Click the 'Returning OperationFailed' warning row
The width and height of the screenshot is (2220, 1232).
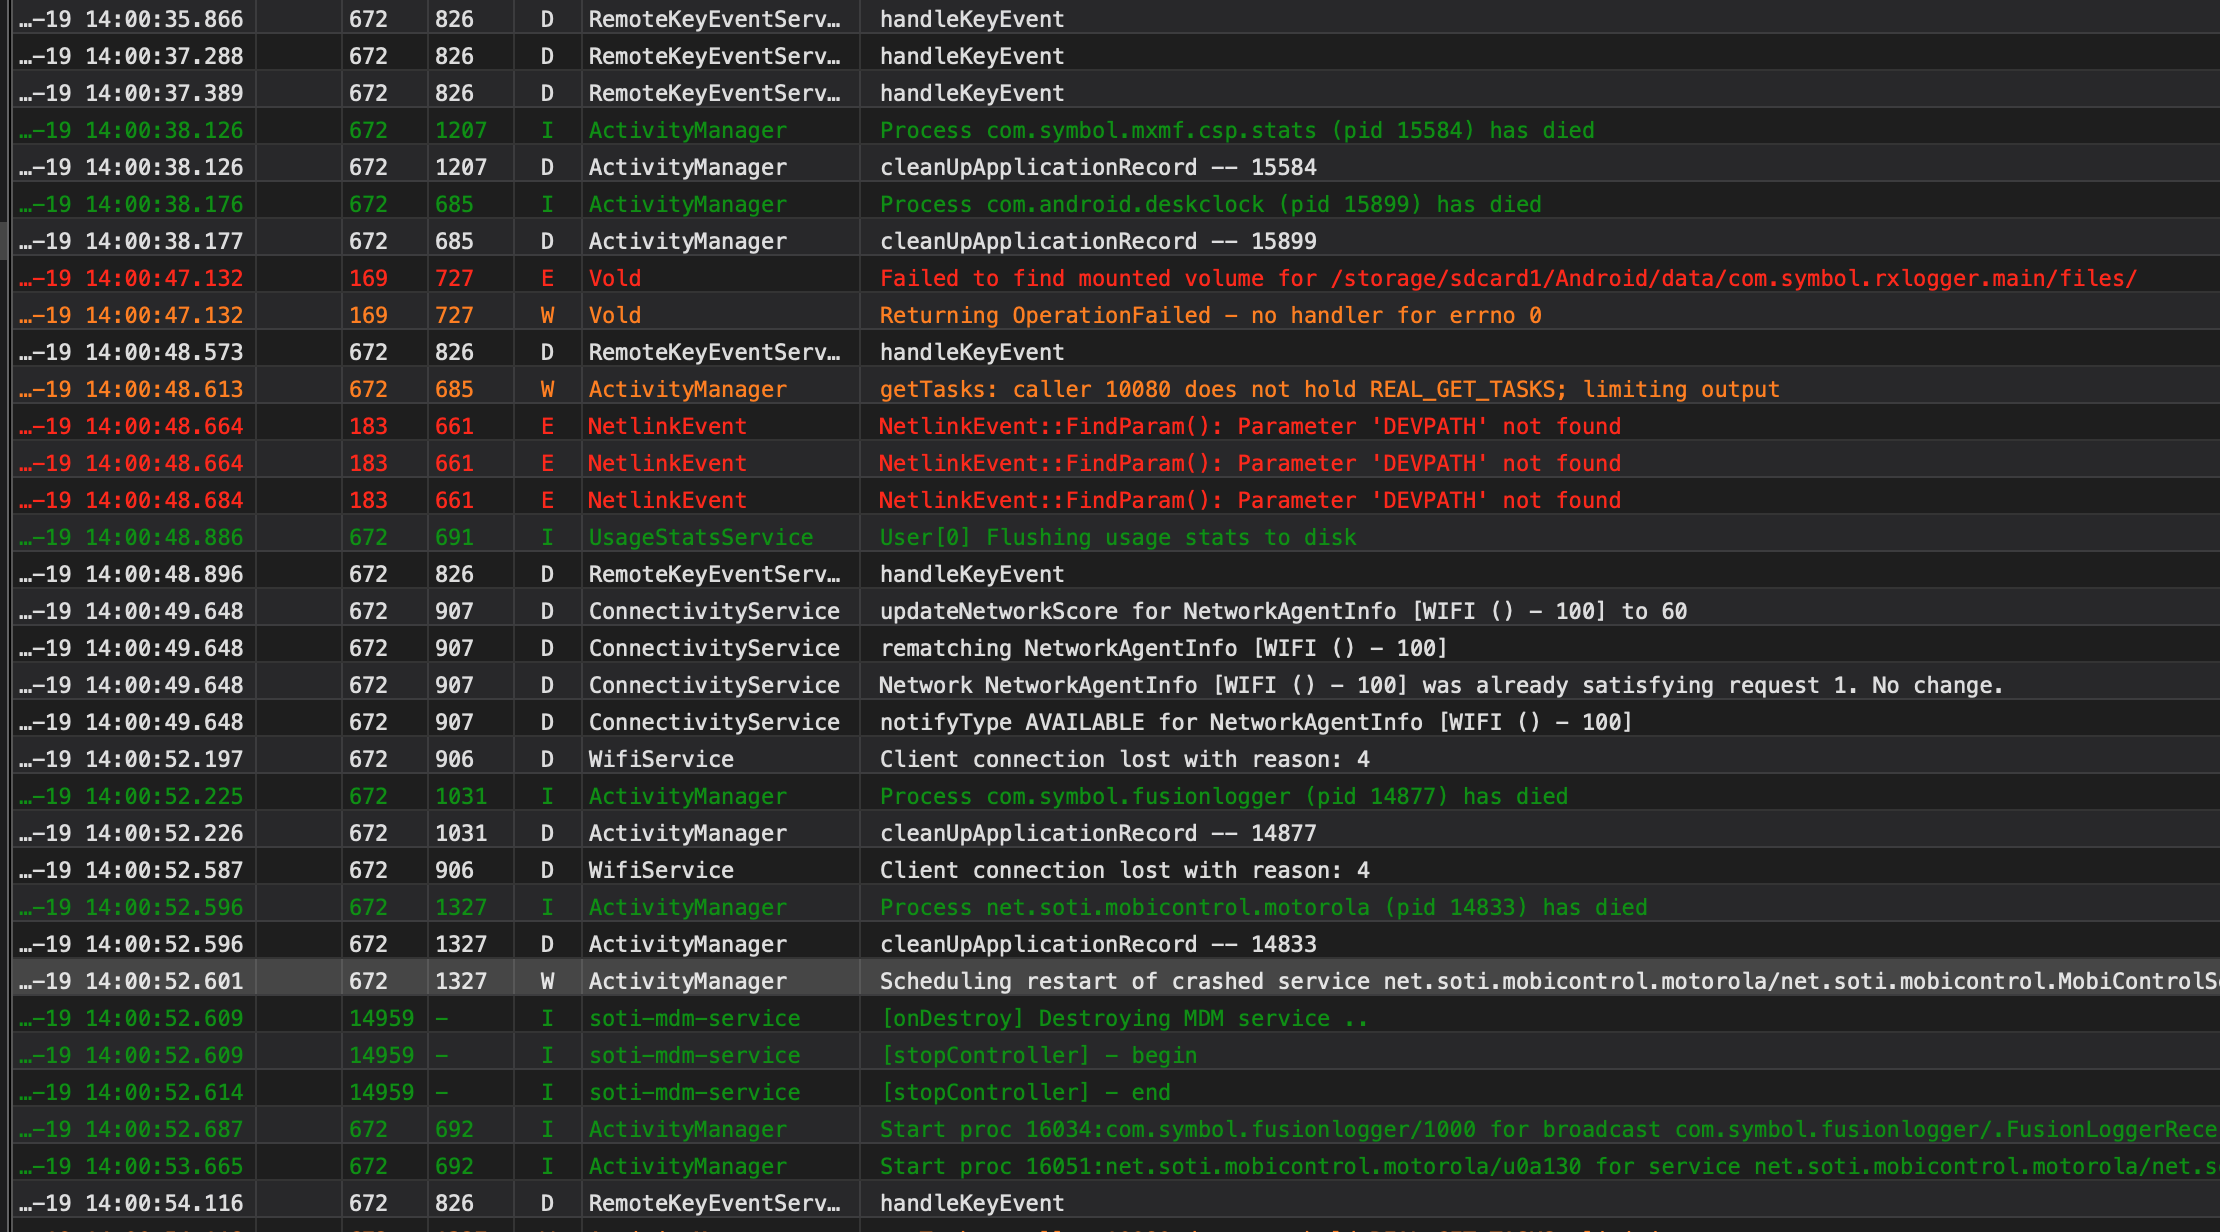click(1210, 315)
